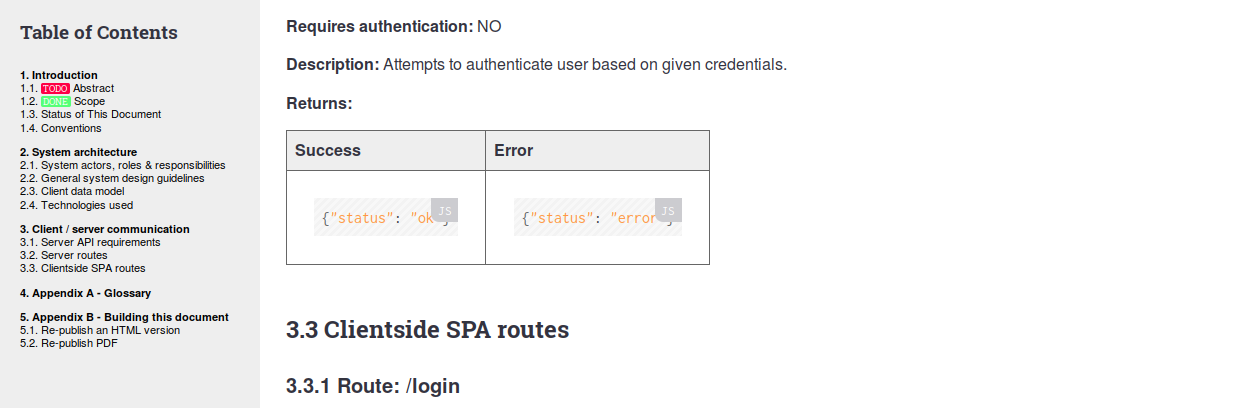This screenshot has width=1257, height=408.
Task: Click the green DONE tag beside Scope
Action: tap(55, 101)
